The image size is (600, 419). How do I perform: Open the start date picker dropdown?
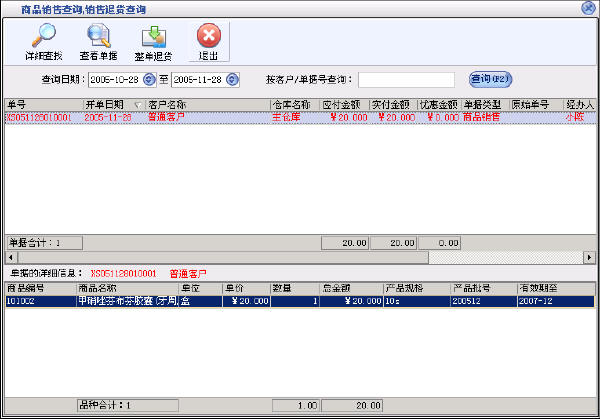pyautogui.click(x=150, y=79)
